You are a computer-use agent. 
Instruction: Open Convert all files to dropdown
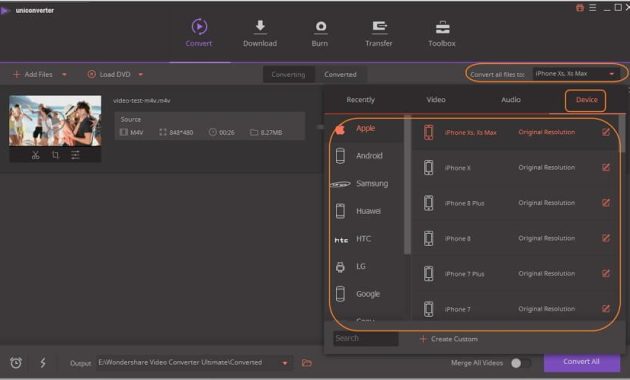click(575, 74)
